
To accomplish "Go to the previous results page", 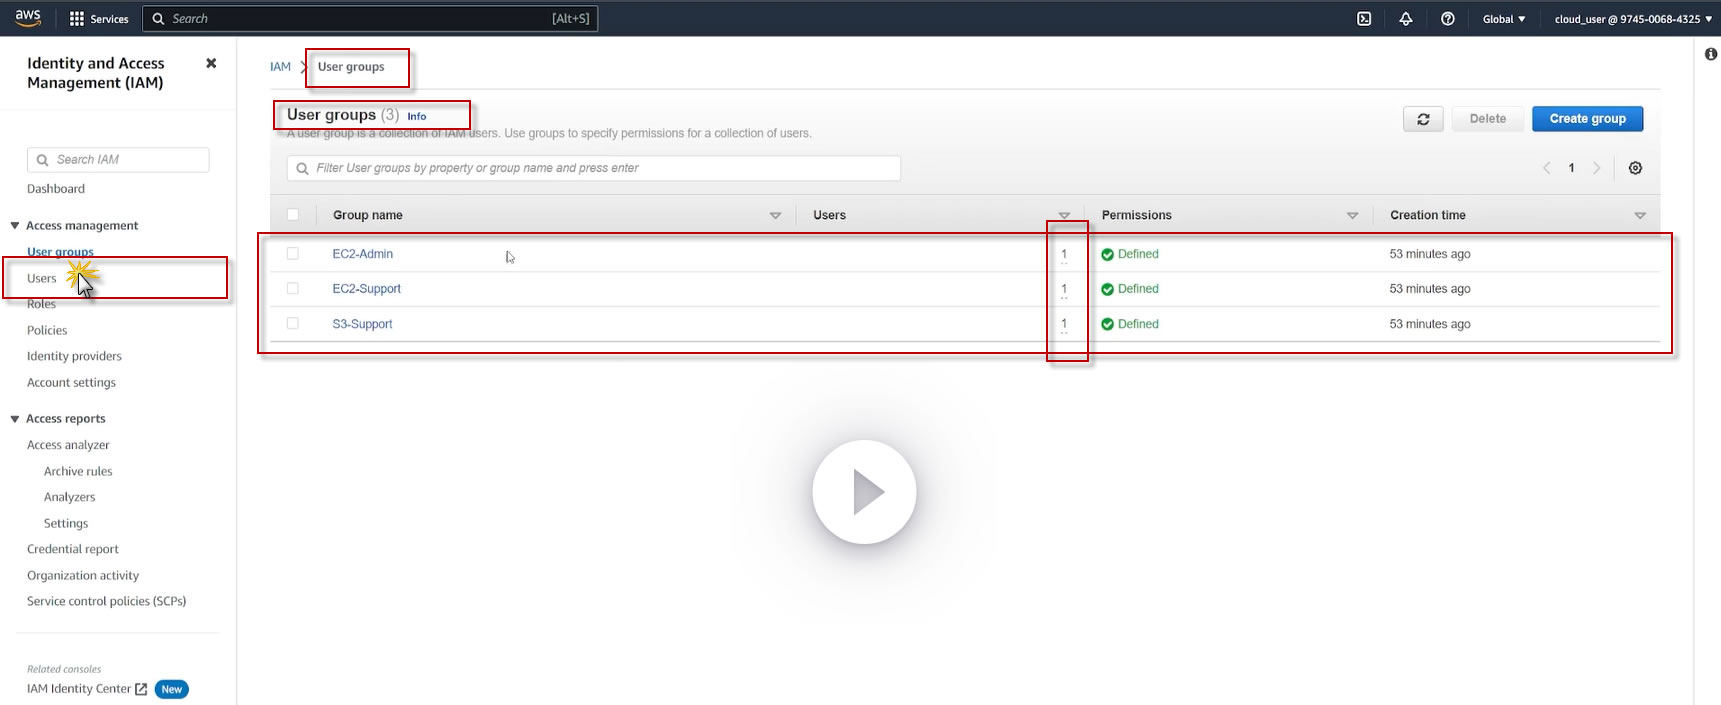I will pos(1546,168).
